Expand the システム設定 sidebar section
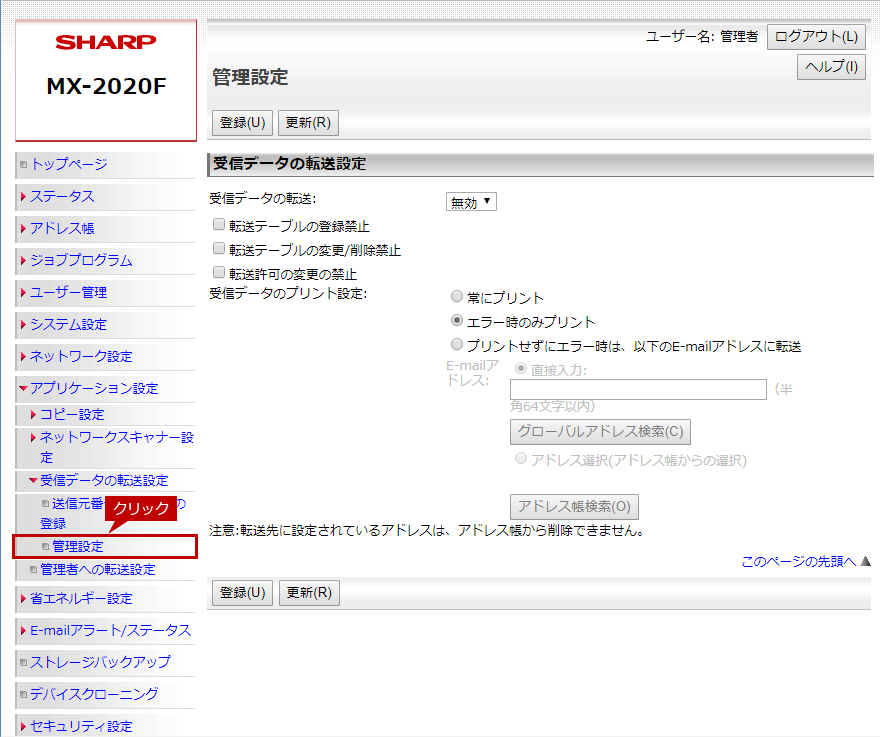 coord(68,324)
